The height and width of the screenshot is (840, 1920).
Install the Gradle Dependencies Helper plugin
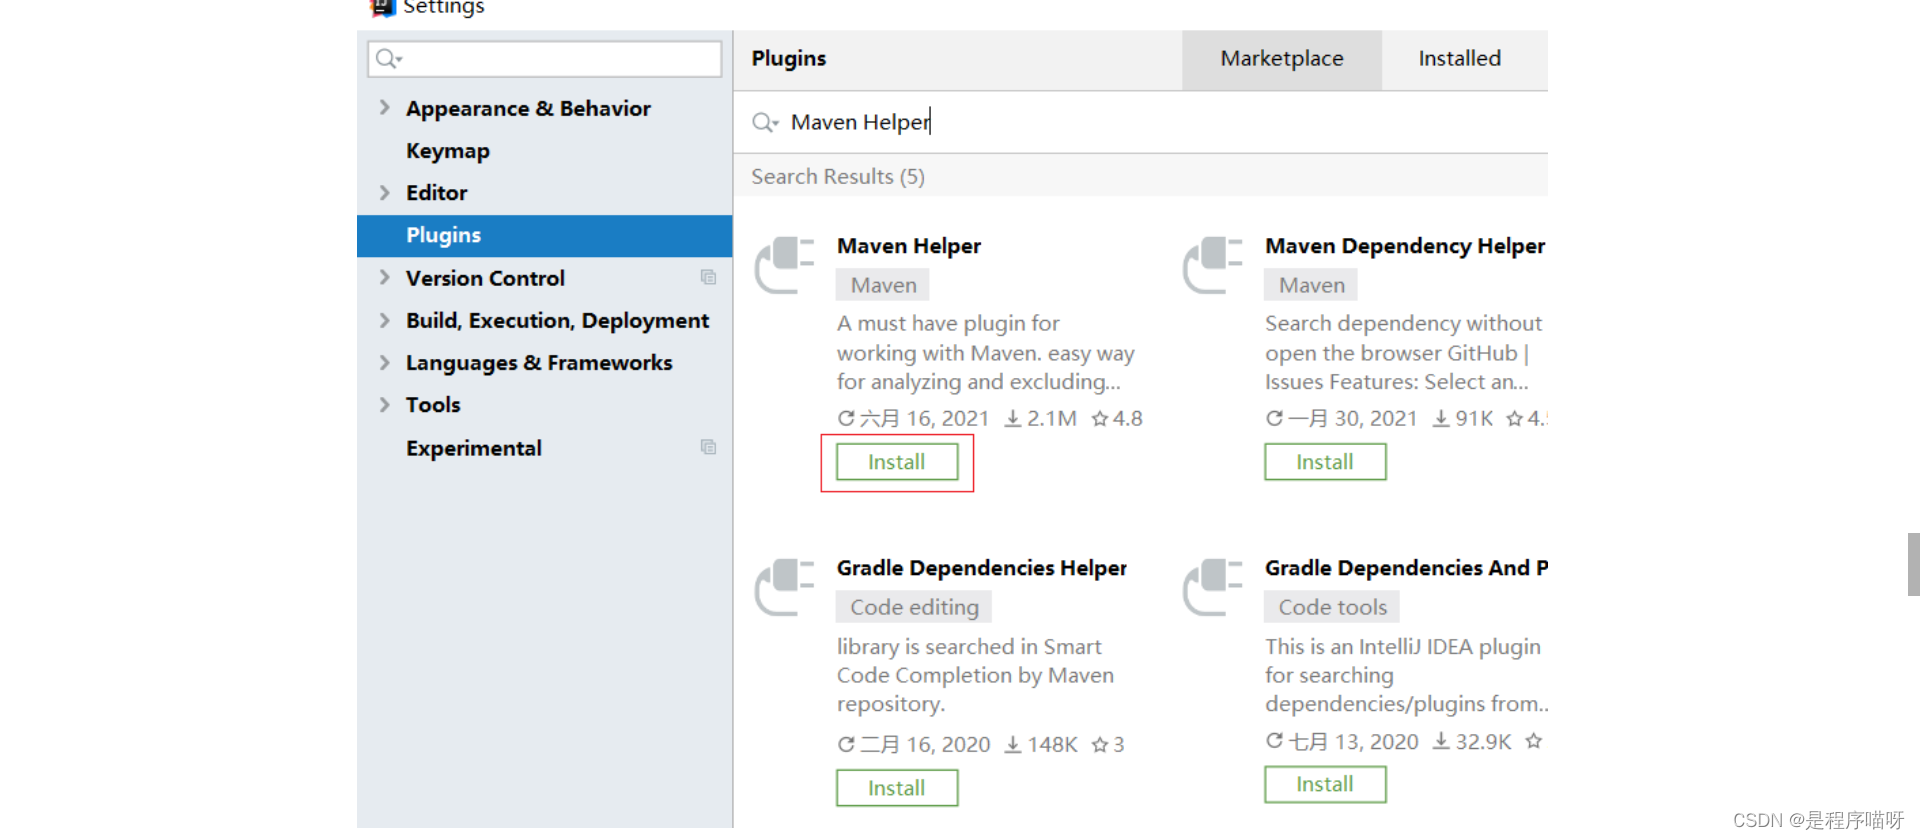click(x=897, y=788)
